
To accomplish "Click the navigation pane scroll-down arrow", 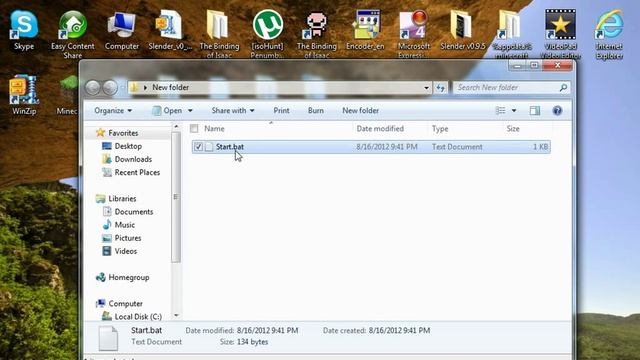I will (176, 316).
